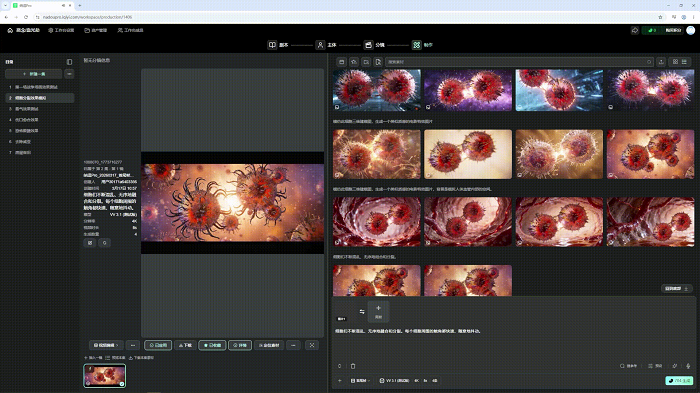This screenshot has width=700, height=393.
Task: Click the upload icon beside the search bar
Action: [x=661, y=62]
